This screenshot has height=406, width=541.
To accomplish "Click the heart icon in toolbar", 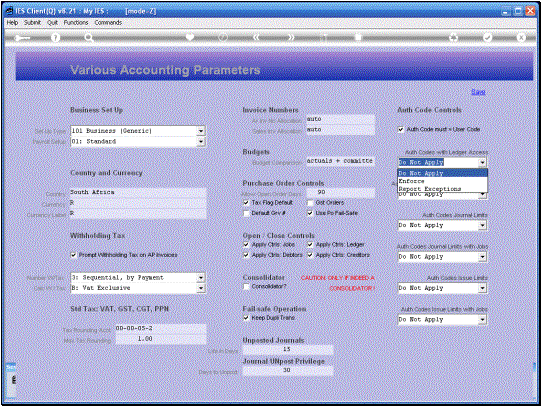I will click(x=190, y=37).
